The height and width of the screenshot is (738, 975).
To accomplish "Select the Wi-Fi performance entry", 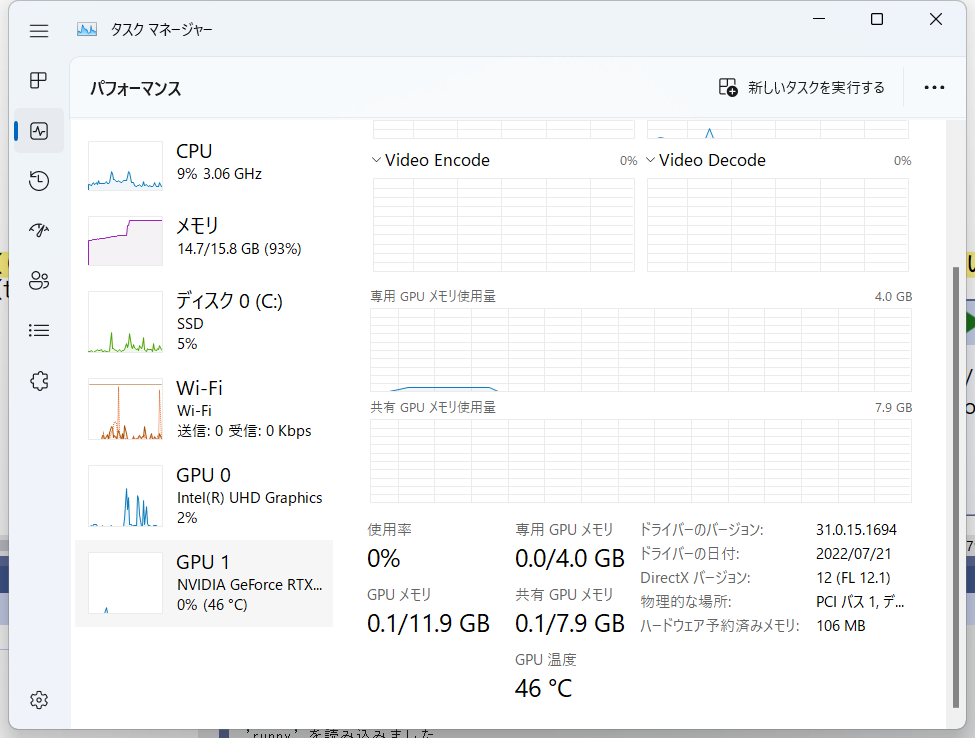I will click(204, 408).
